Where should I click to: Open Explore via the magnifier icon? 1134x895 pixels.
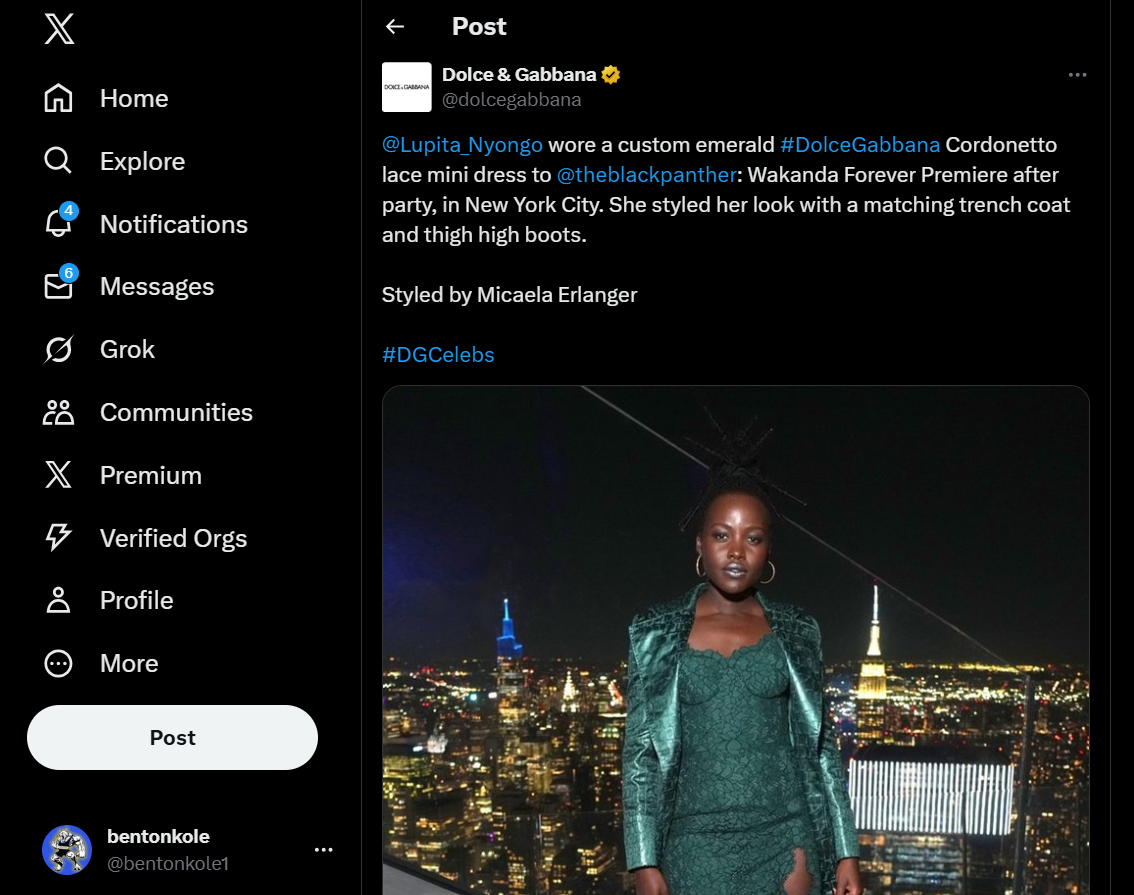coord(59,161)
